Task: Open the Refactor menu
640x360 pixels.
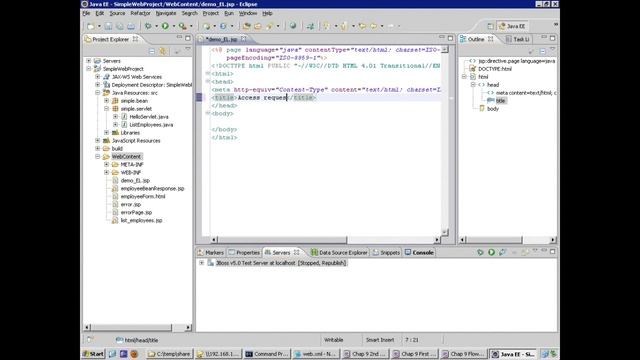Action: [x=140, y=13]
